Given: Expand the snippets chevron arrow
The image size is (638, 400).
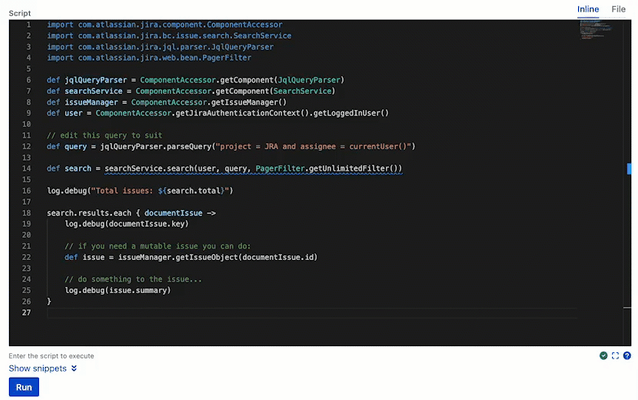Looking at the screenshot, I should pos(74,368).
